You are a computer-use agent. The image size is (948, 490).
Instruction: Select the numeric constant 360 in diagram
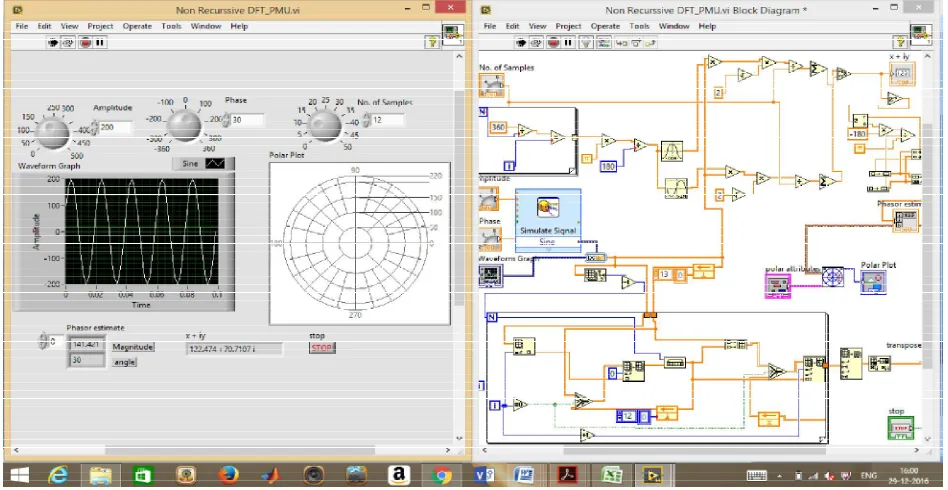497,128
